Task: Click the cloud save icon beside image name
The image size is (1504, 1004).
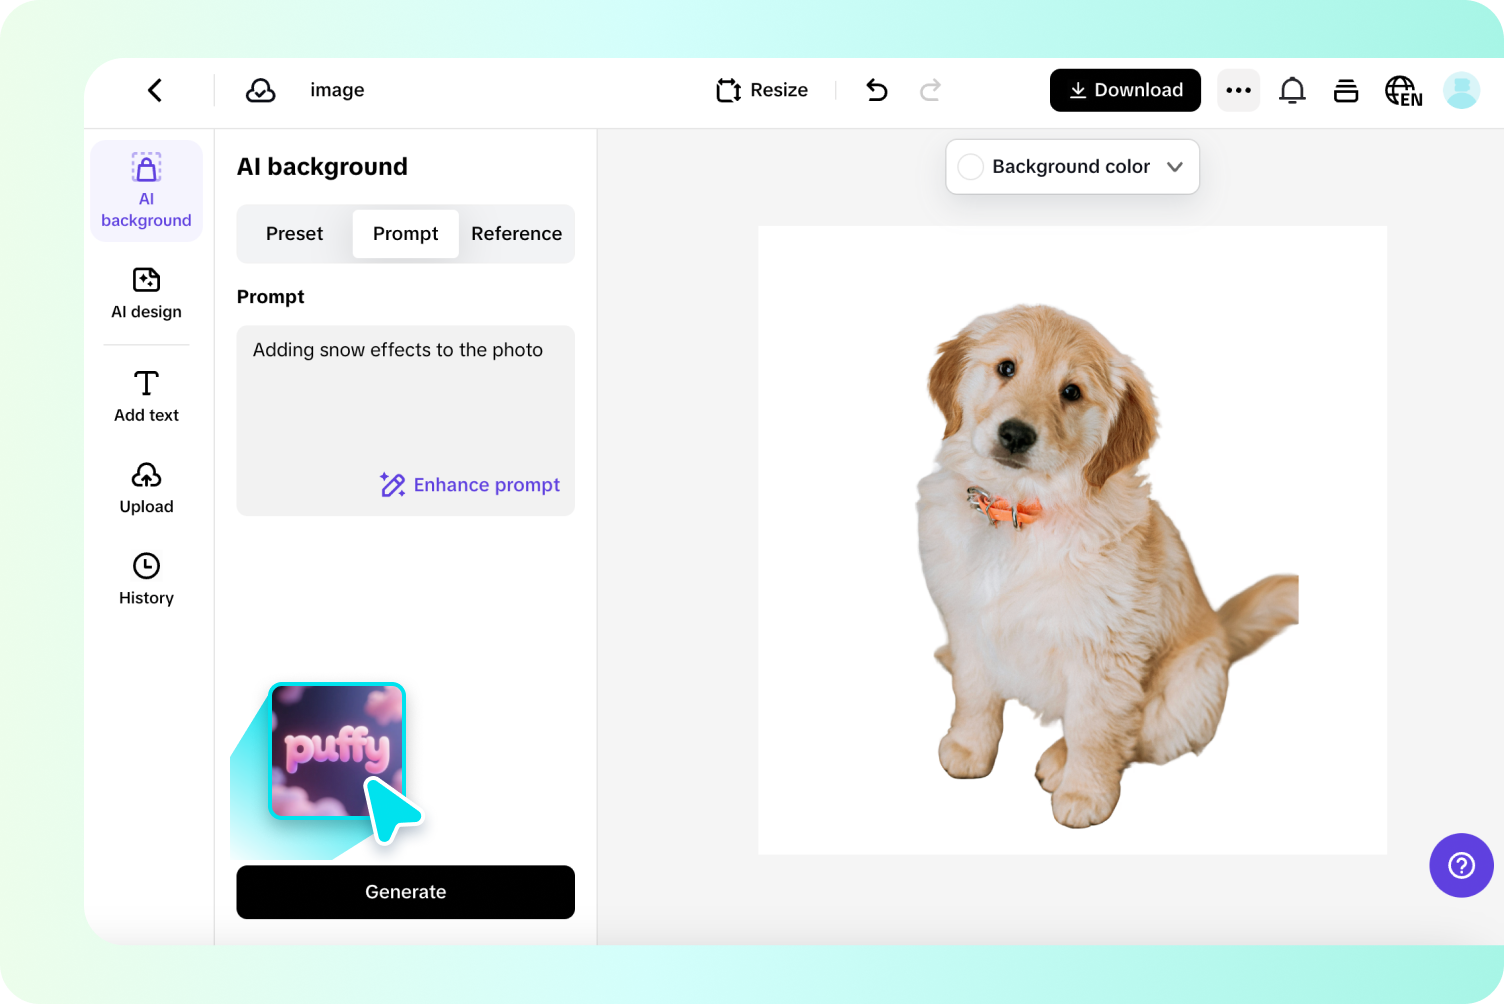Action: (260, 90)
